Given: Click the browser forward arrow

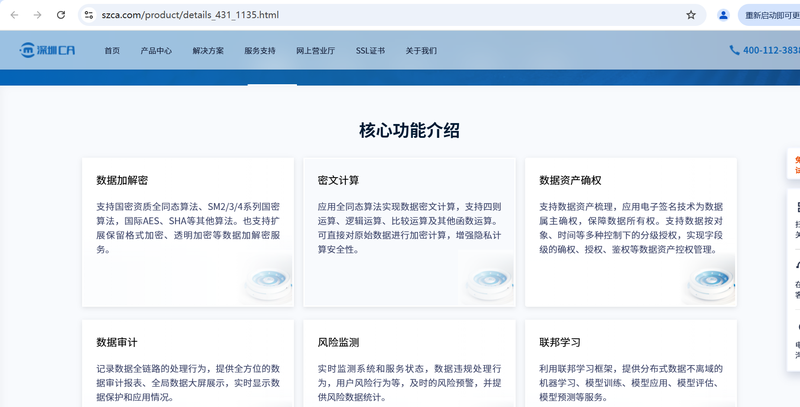Looking at the screenshot, I should 37,15.
